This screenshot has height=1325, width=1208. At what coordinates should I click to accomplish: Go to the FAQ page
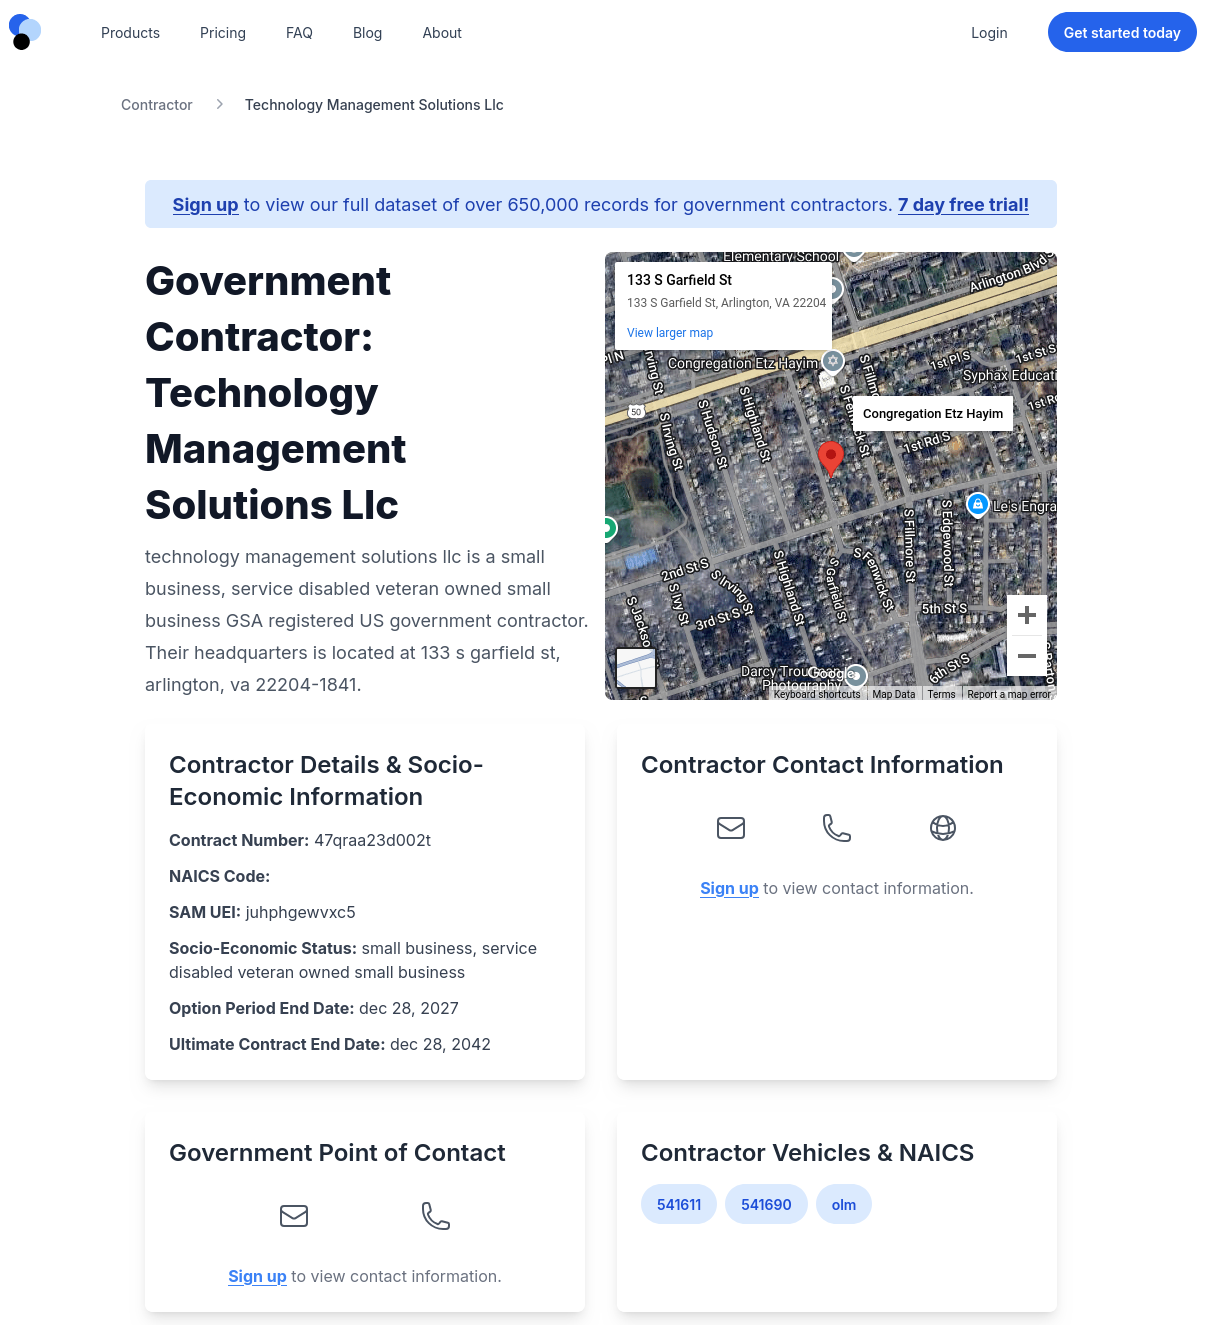coord(299,33)
